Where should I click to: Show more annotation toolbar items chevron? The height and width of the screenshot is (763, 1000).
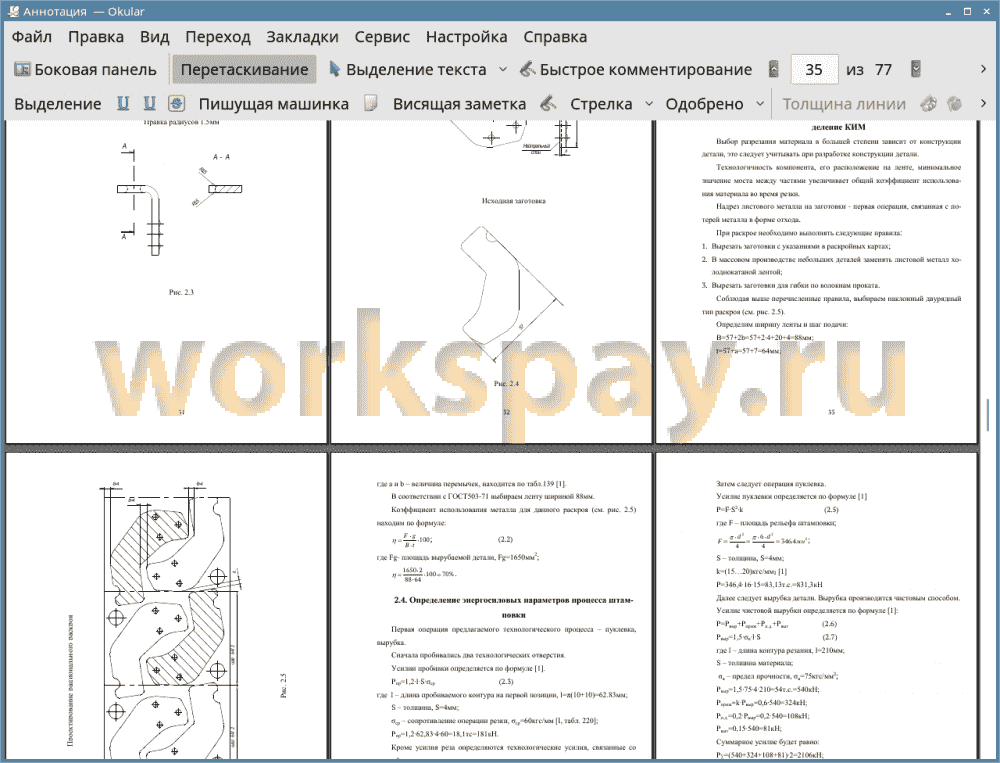983,104
